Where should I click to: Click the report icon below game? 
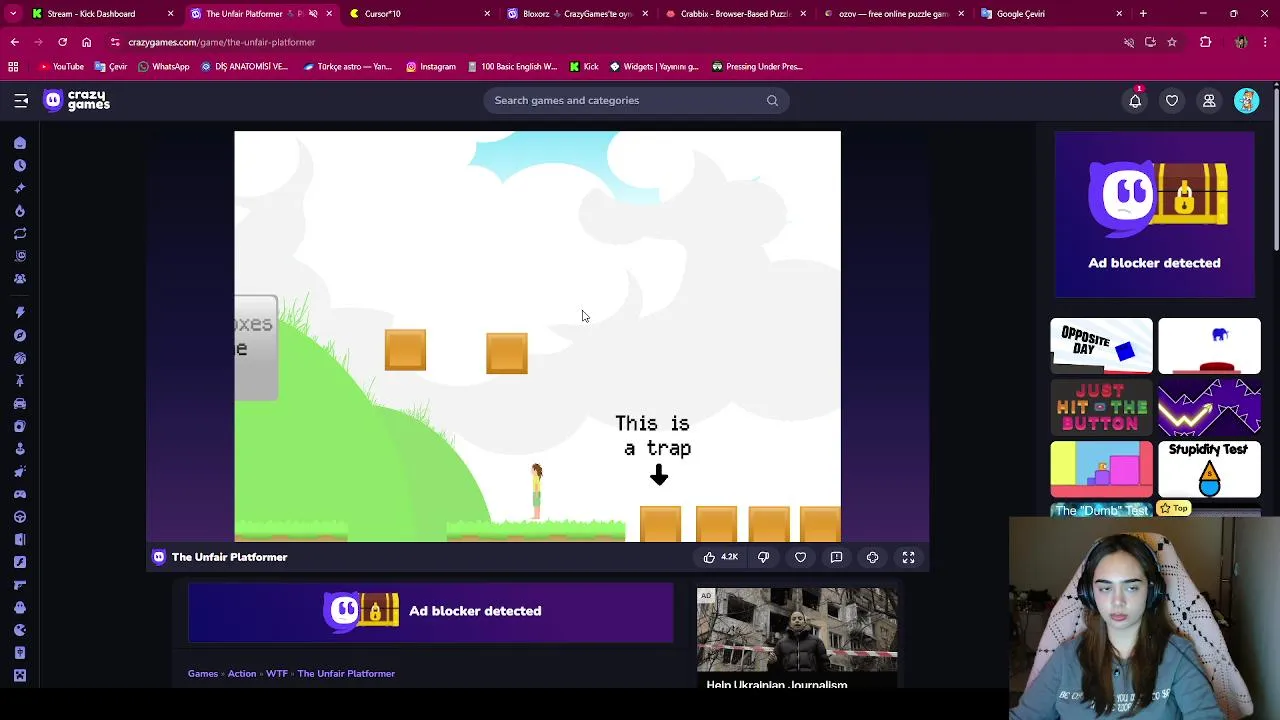tap(836, 557)
